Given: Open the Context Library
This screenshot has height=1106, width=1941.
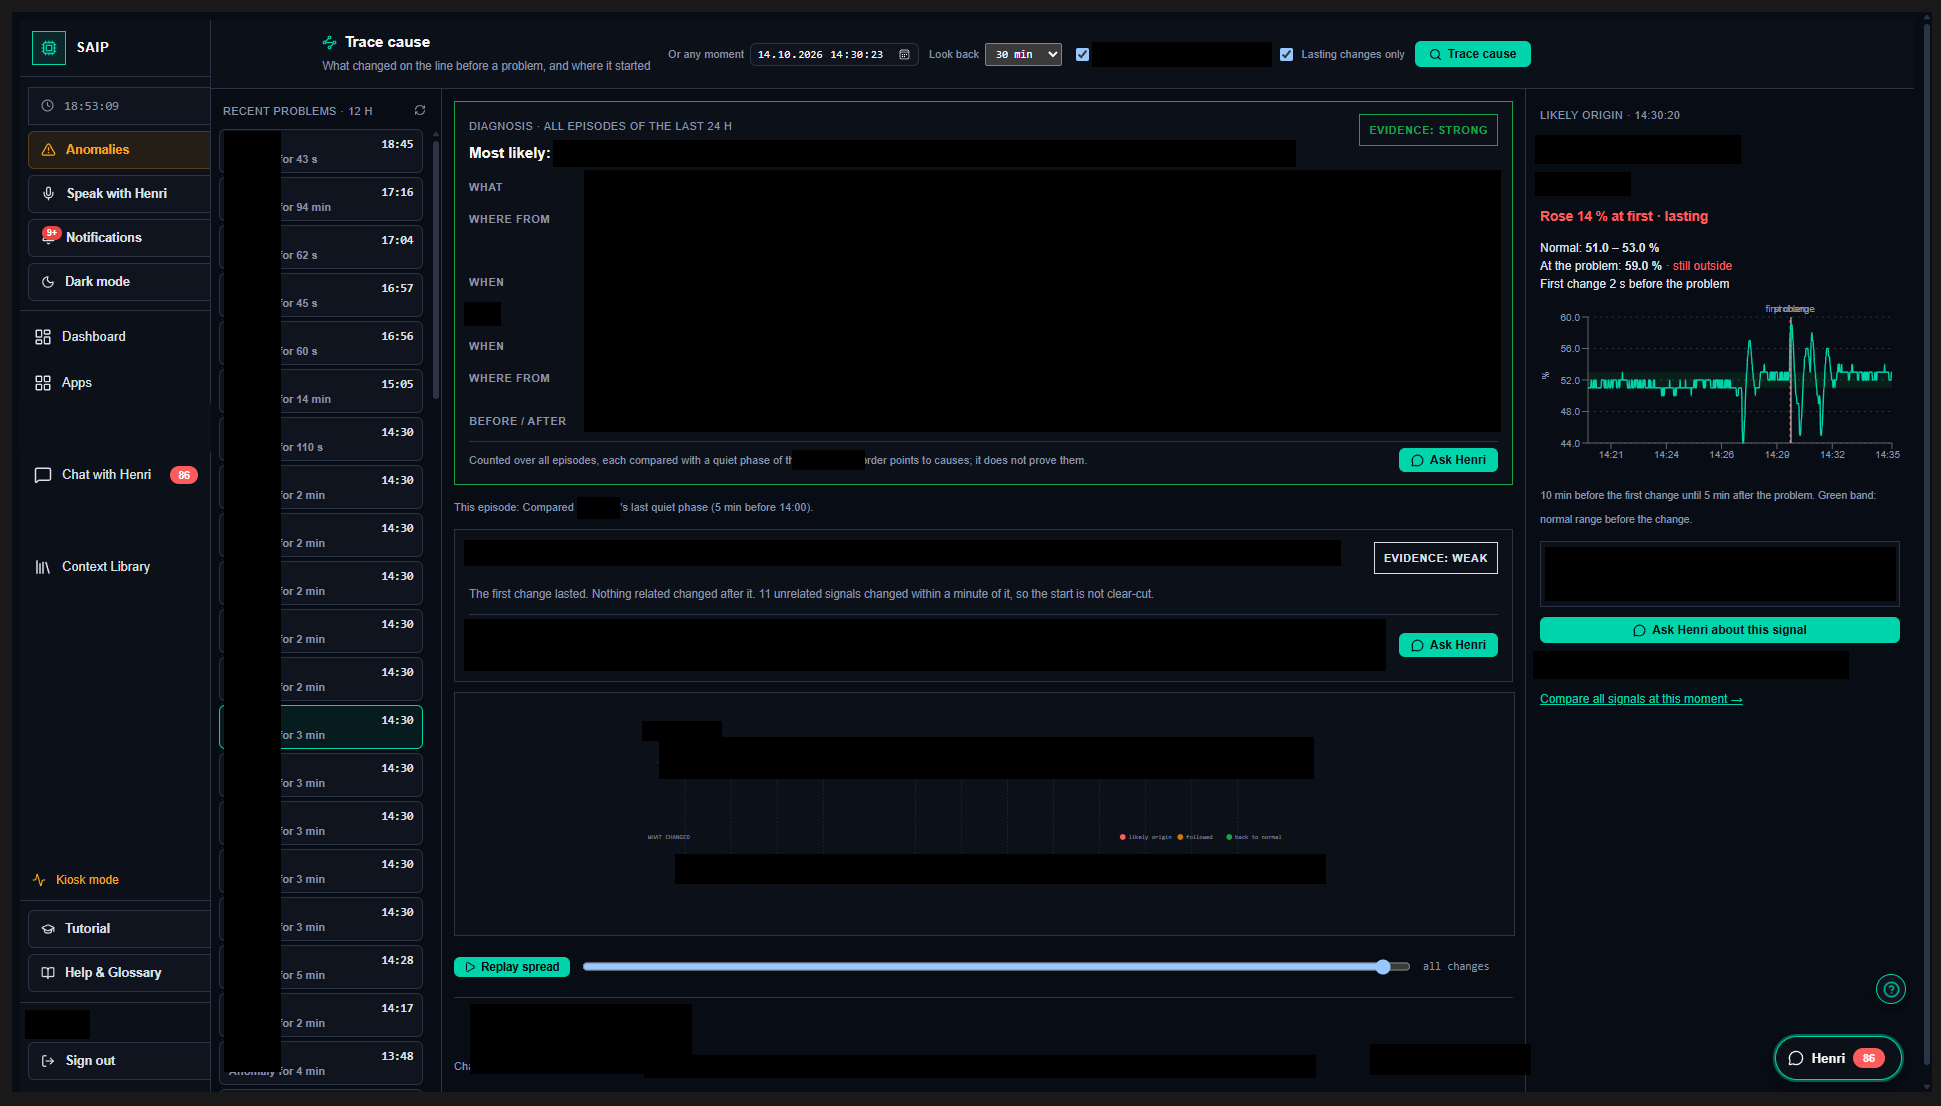Looking at the screenshot, I should click(x=106, y=567).
